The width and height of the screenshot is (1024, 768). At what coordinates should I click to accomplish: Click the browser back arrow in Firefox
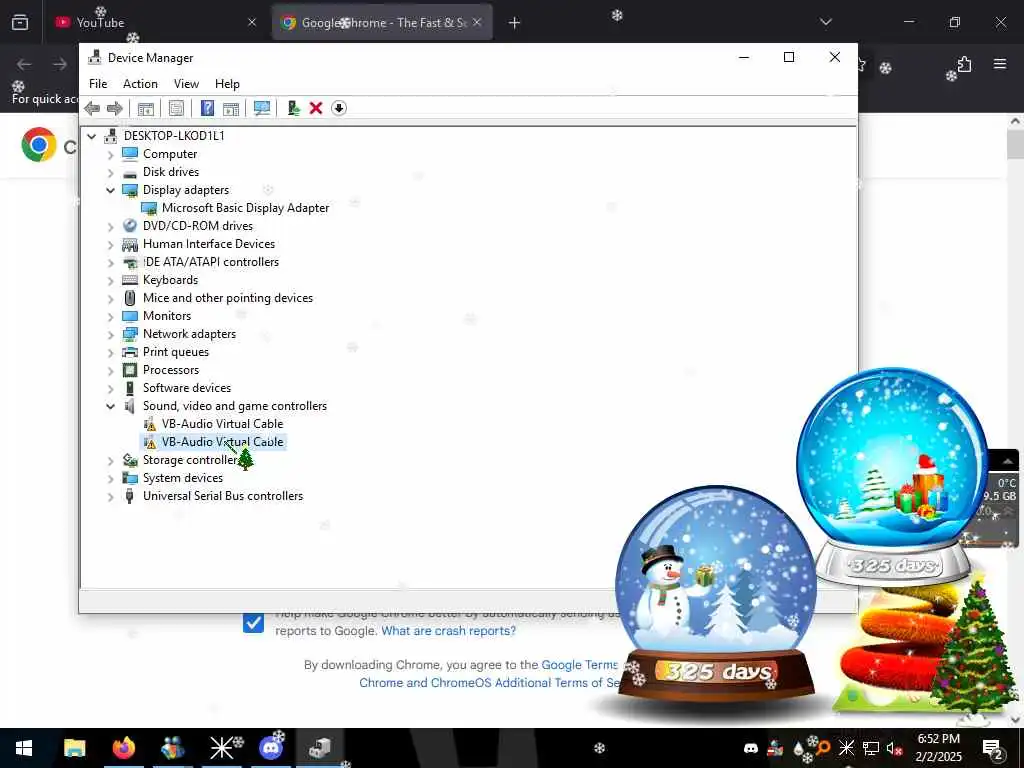click(x=24, y=64)
